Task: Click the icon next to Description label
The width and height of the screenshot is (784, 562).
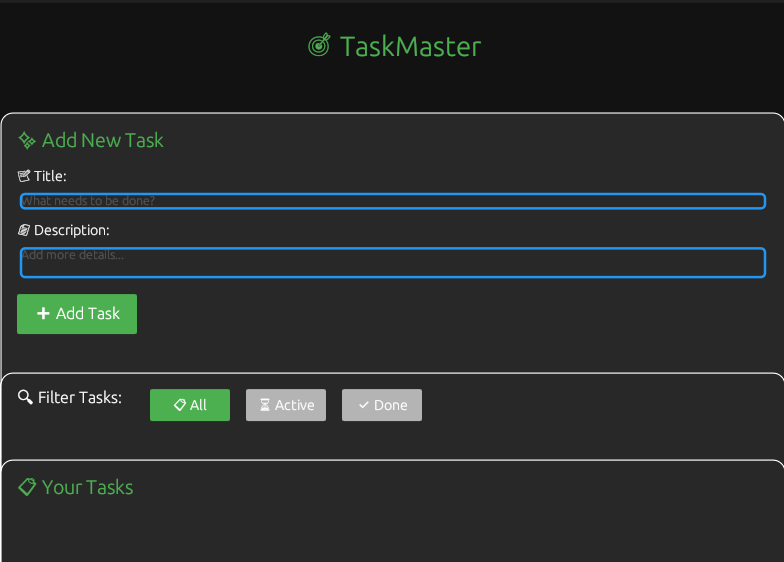Action: (x=24, y=230)
